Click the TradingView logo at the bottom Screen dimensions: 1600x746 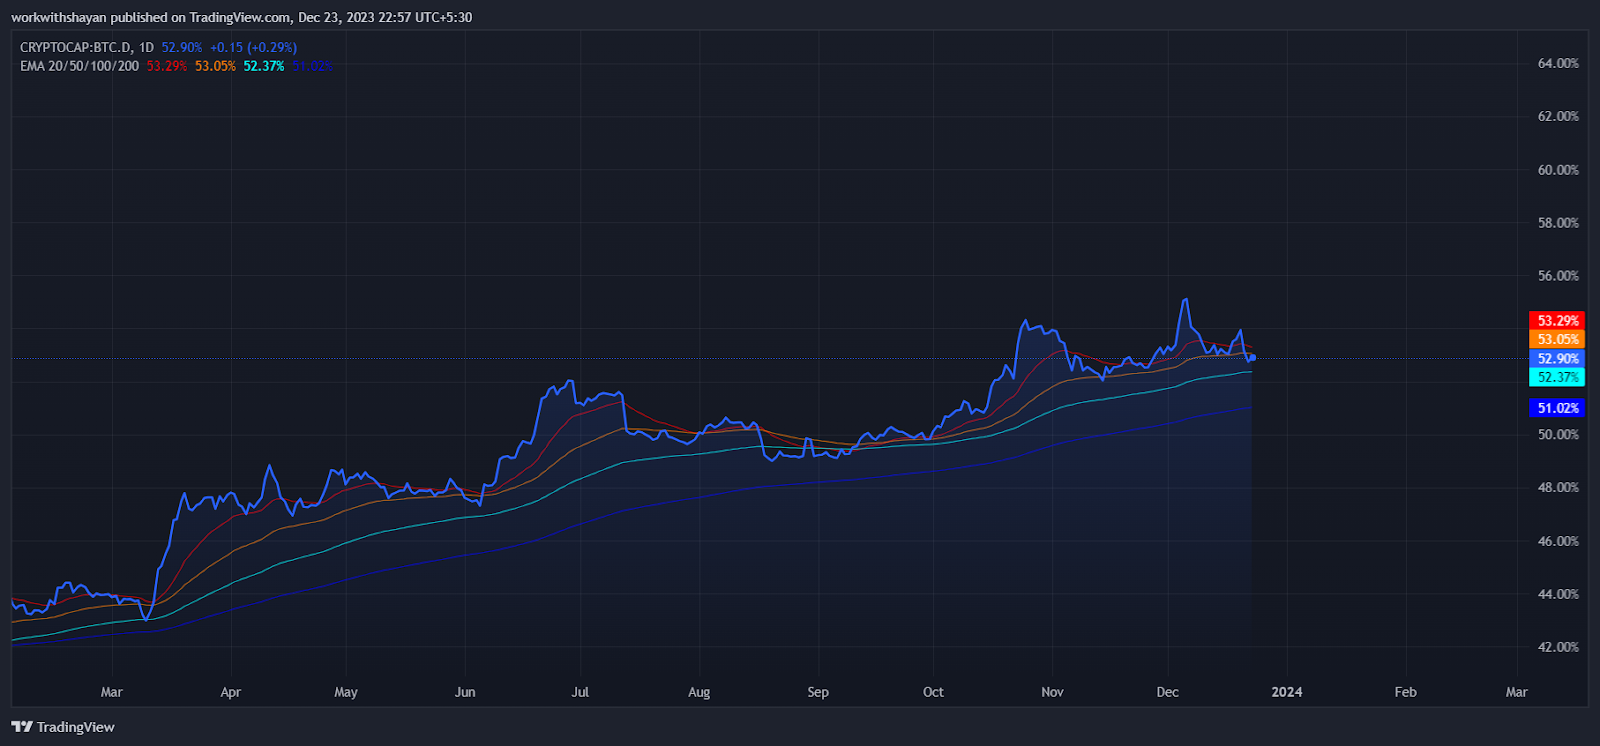[x=63, y=727]
